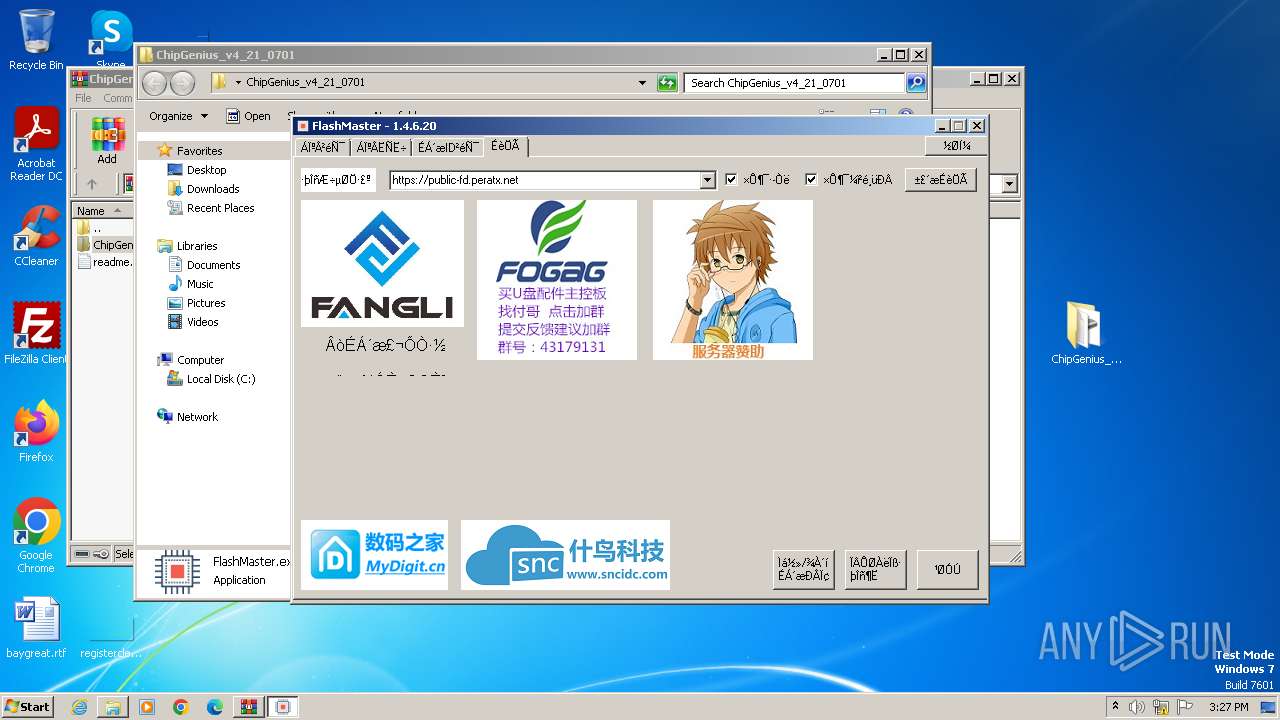The width and height of the screenshot is (1280, 720).
Task: Click the FlashMaster title bar app icon
Action: pos(303,126)
